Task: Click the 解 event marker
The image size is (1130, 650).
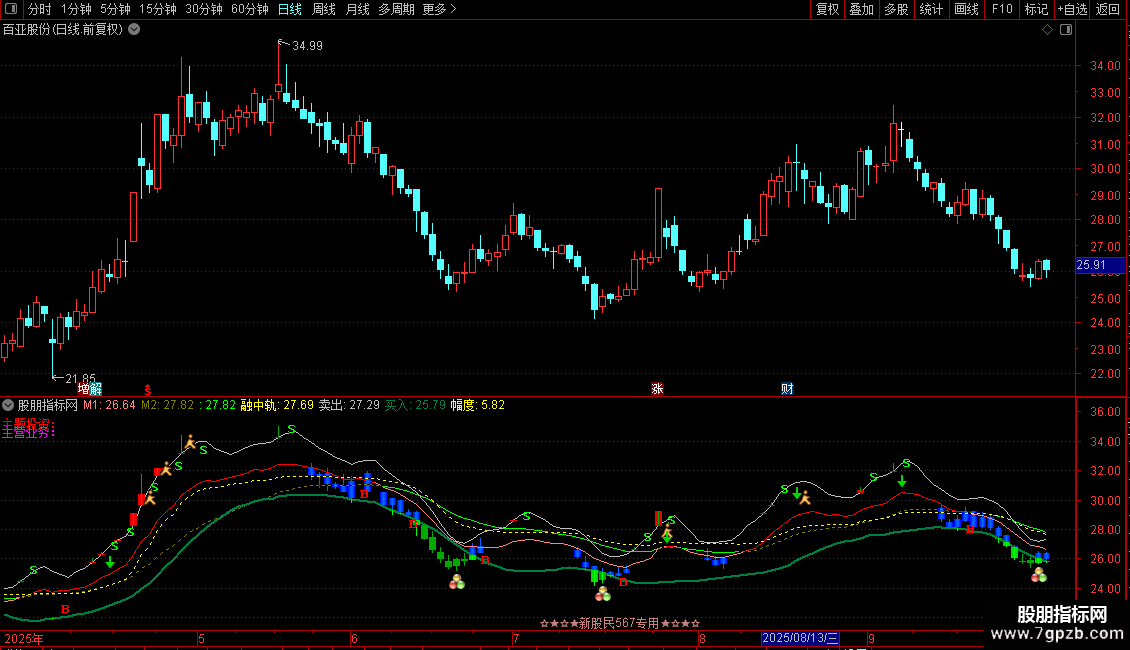Action: pyautogui.click(x=95, y=389)
